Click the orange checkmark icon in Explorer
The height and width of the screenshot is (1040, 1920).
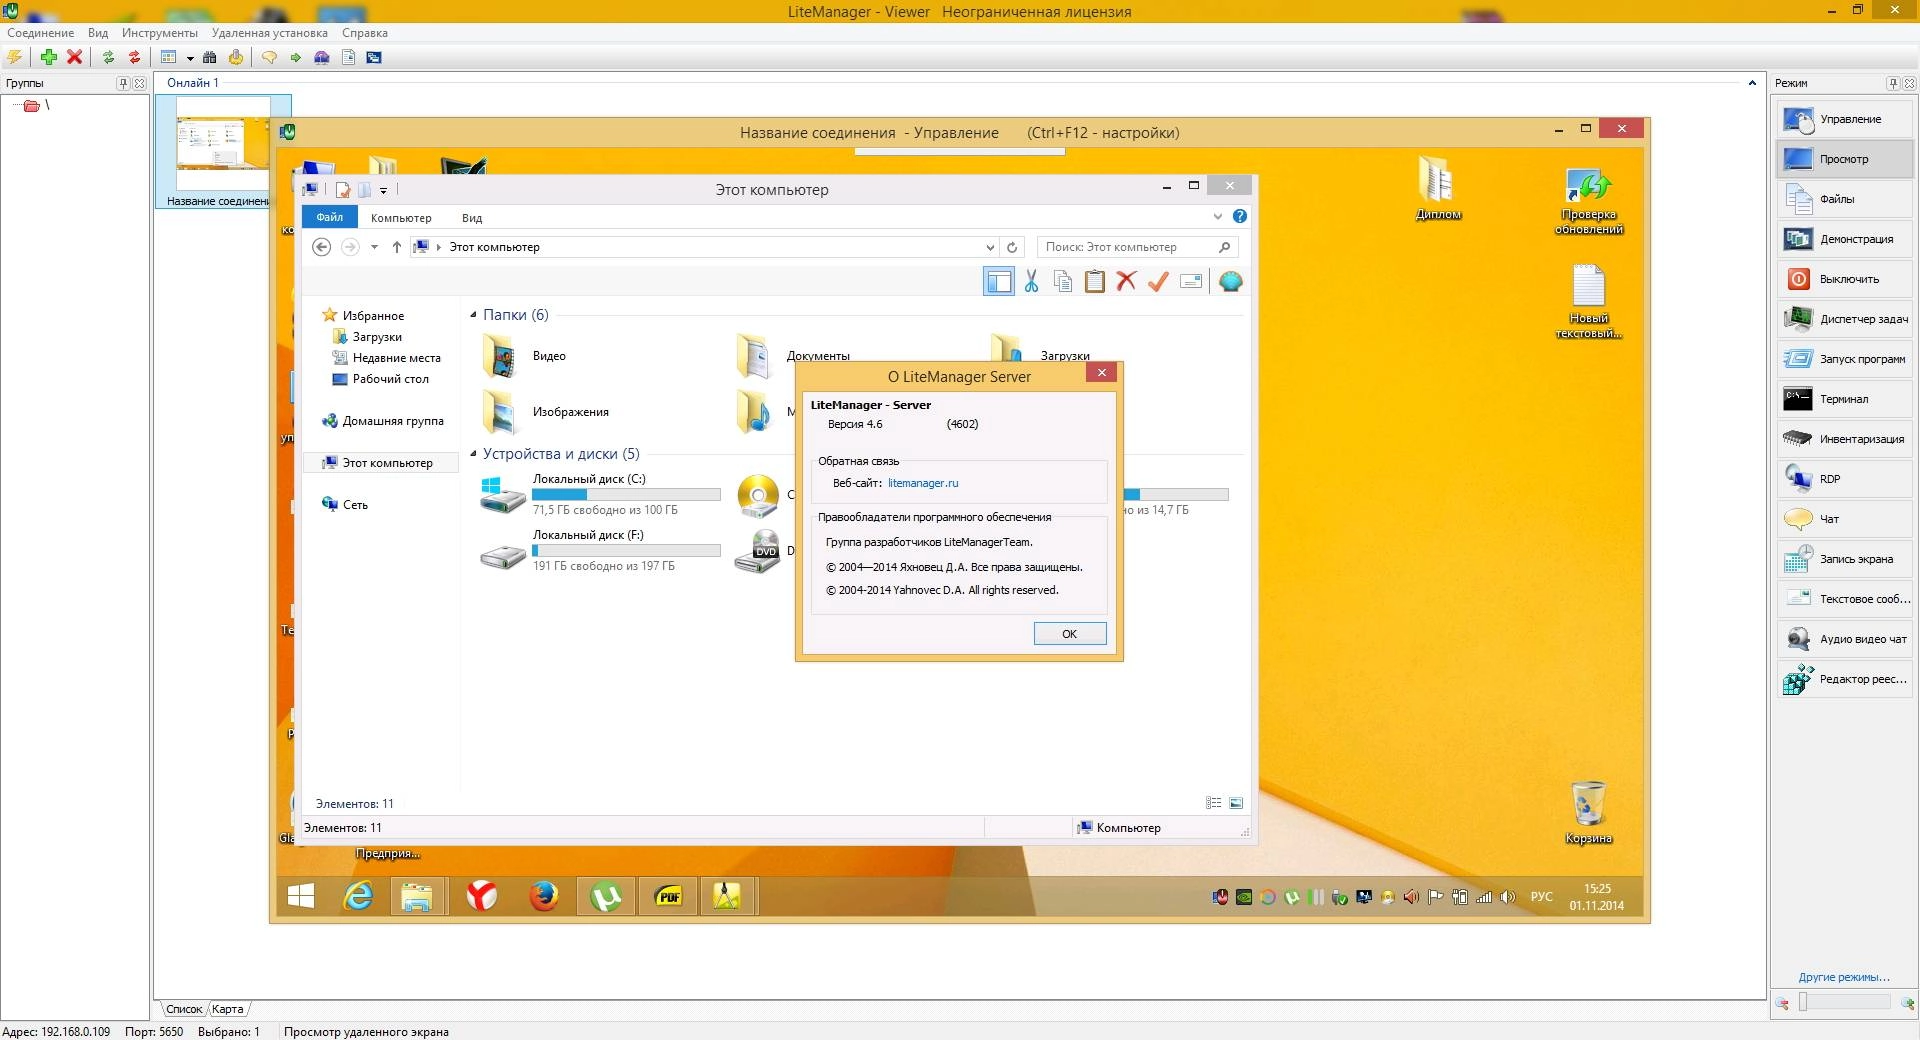[x=1158, y=281]
